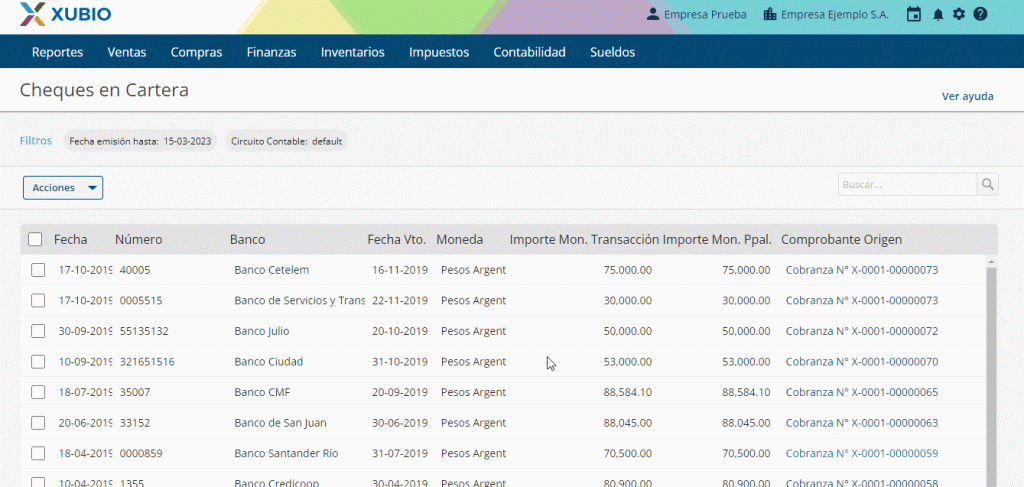This screenshot has height=487, width=1024.
Task: Click the Banco Cetelem cell
Action: point(272,270)
